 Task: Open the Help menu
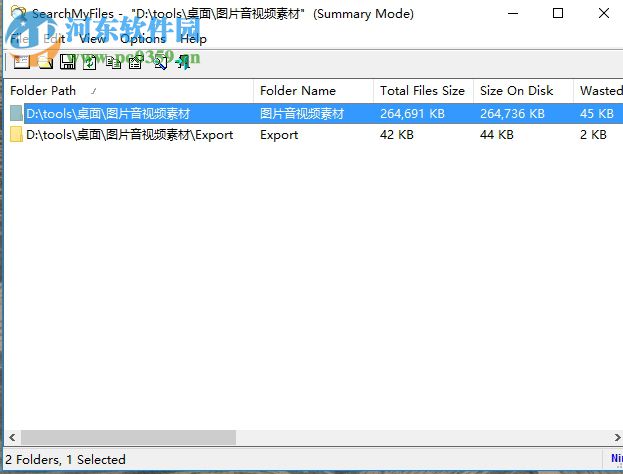(x=193, y=39)
